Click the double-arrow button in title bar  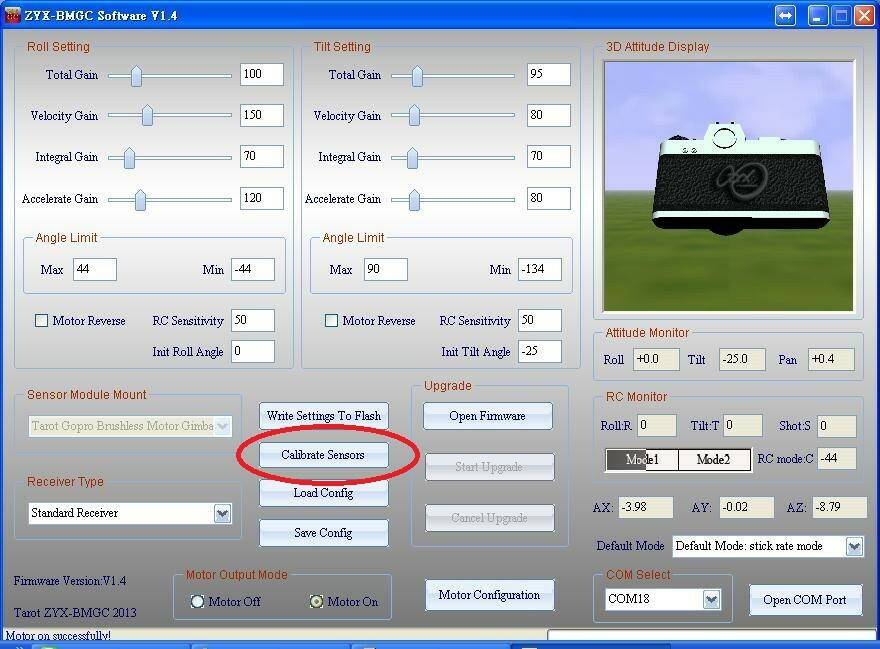click(x=785, y=15)
